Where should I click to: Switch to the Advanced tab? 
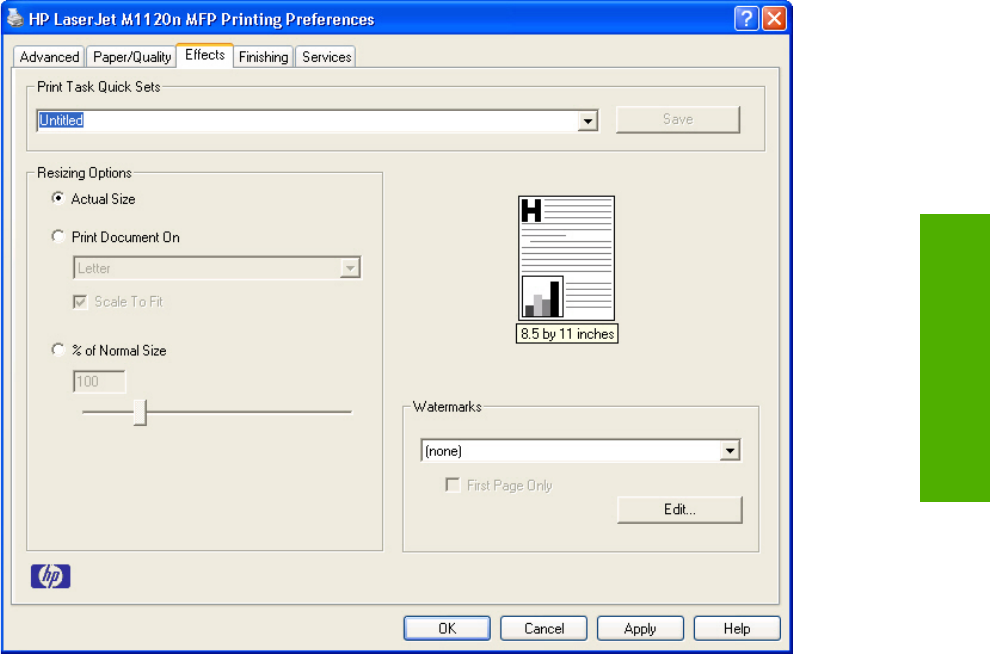pyautogui.click(x=49, y=57)
